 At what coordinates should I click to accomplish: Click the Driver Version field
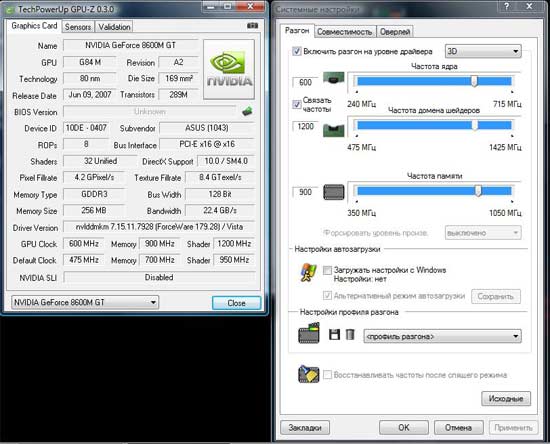pyautogui.click(x=159, y=227)
